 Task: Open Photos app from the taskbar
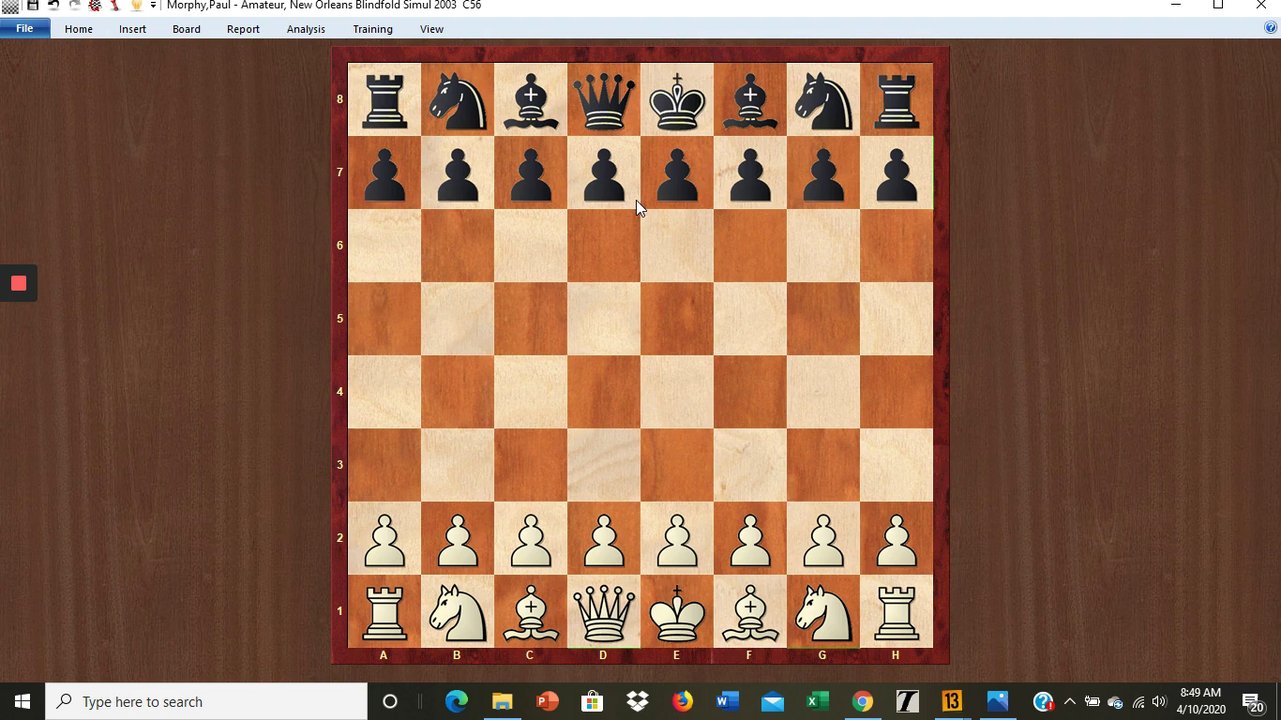point(997,701)
